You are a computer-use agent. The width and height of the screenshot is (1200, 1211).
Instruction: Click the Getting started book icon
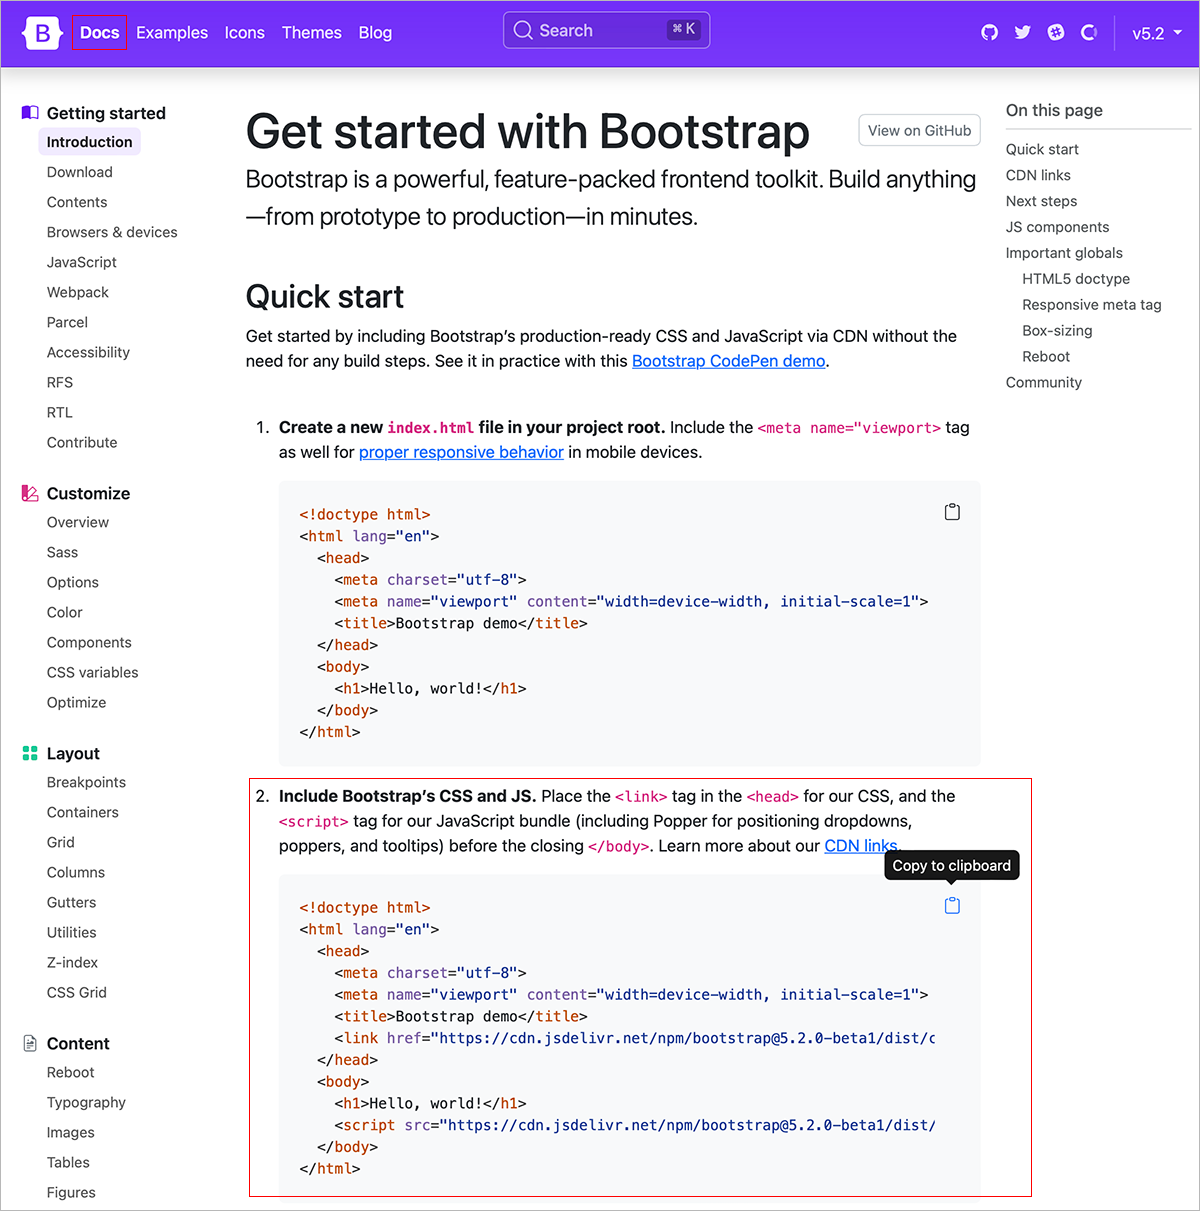pyautogui.click(x=30, y=113)
